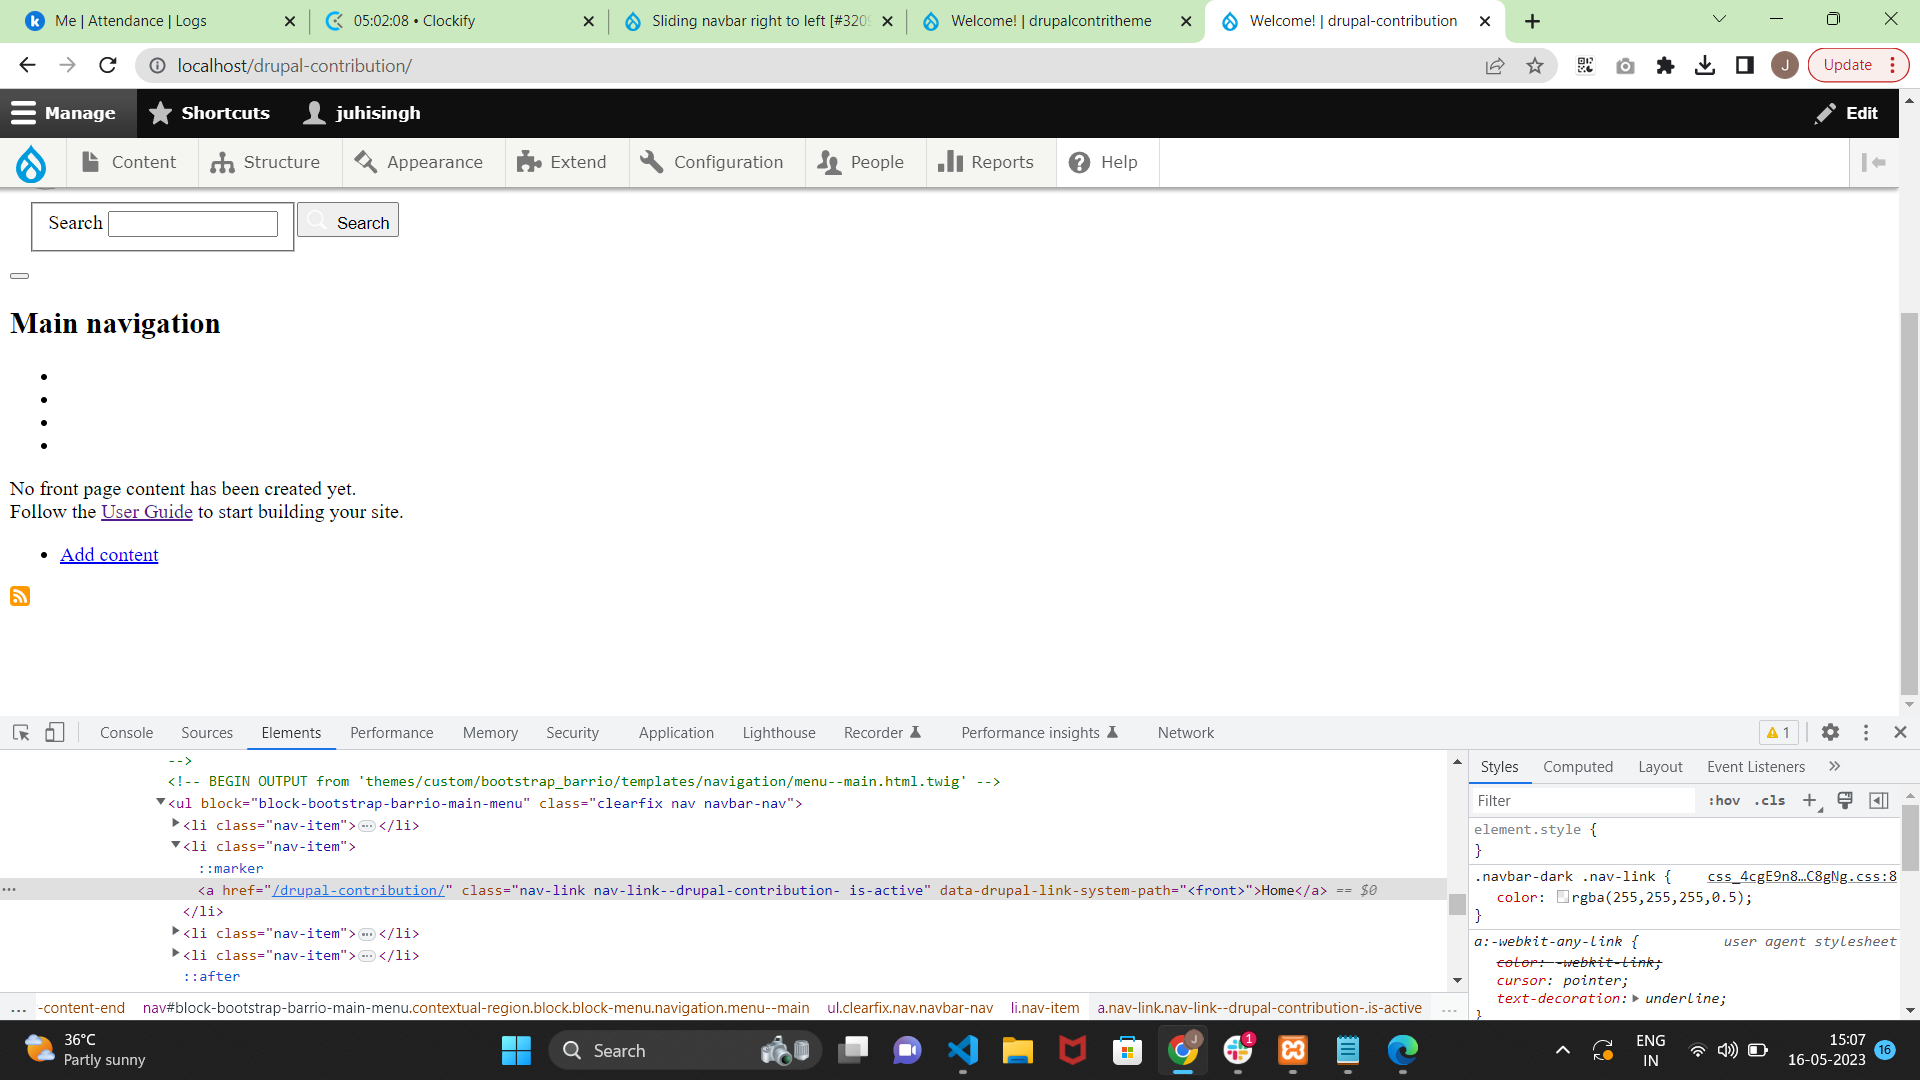Screen dimensions: 1920x1080
Task: Toggle the device emulation toolbar
Action: tap(55, 732)
